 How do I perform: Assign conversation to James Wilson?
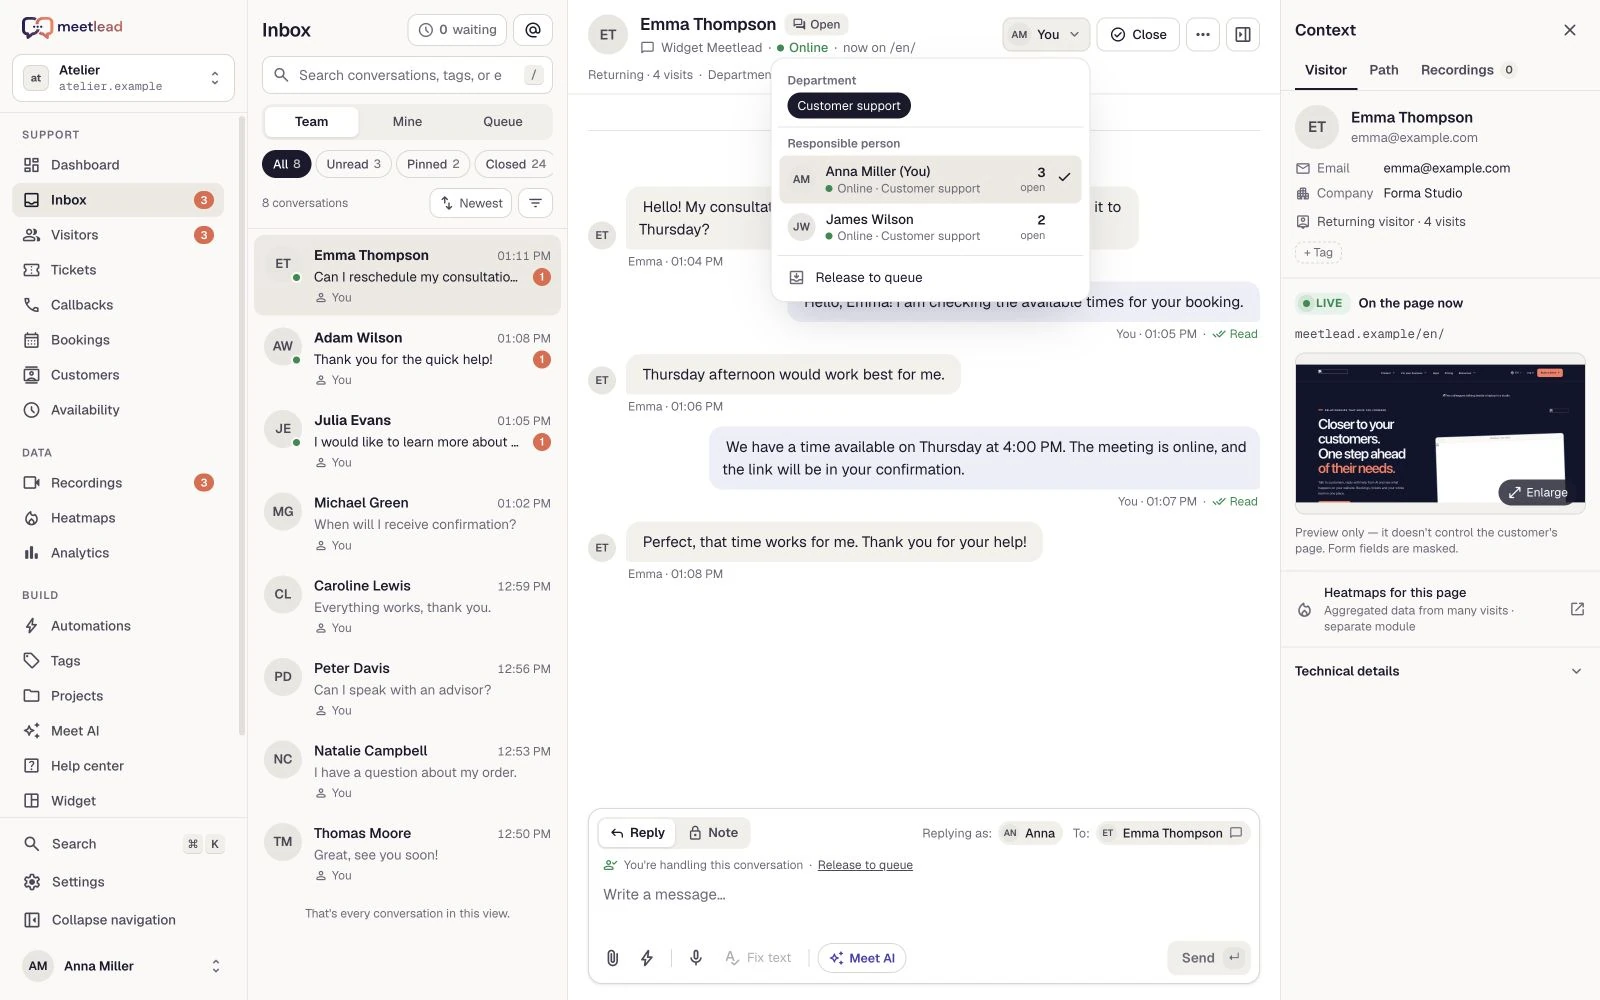[x=930, y=227]
